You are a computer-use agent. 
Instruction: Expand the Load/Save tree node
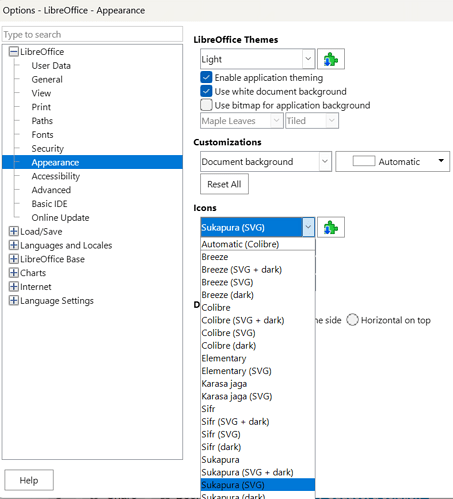[13, 231]
